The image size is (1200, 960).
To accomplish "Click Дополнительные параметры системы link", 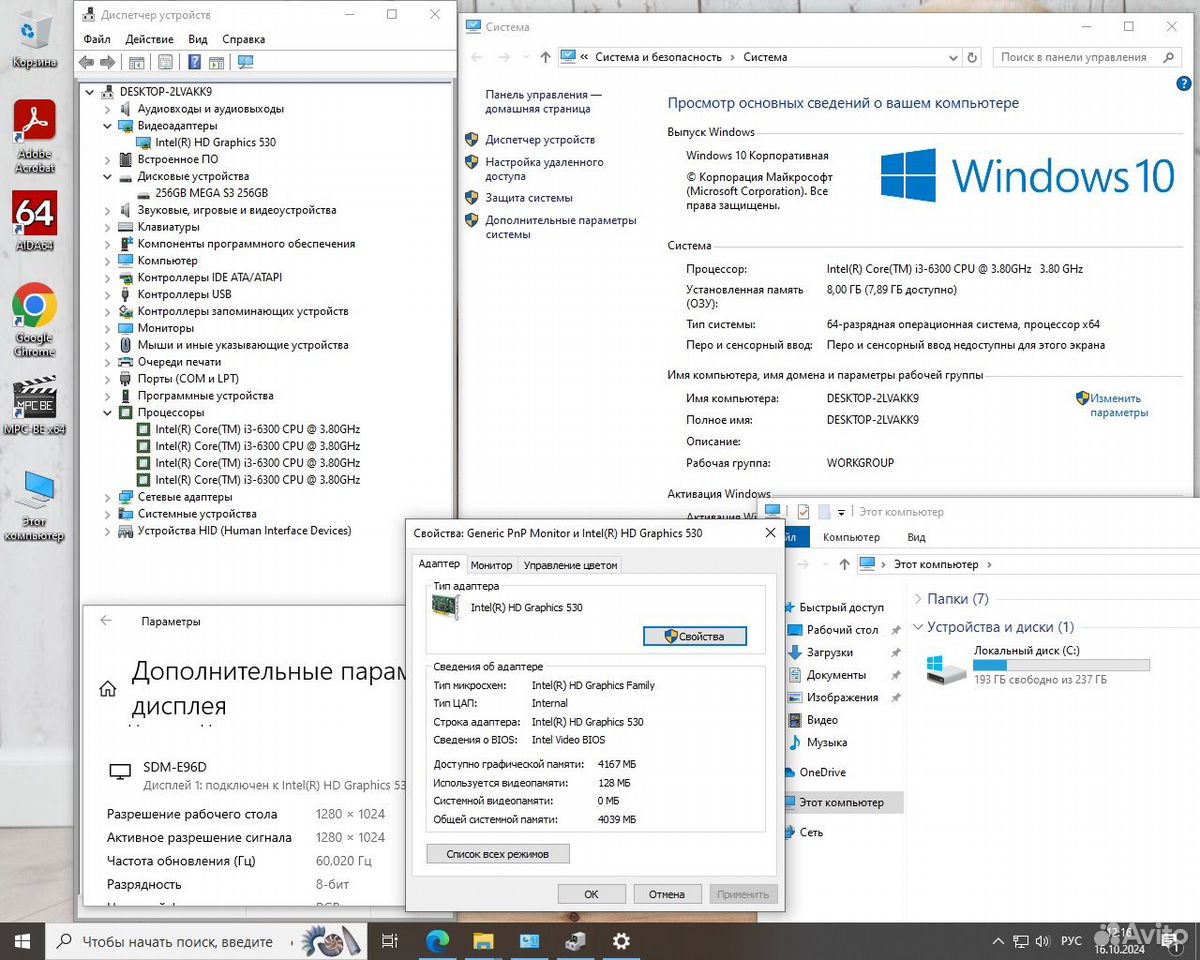I will 561,227.
